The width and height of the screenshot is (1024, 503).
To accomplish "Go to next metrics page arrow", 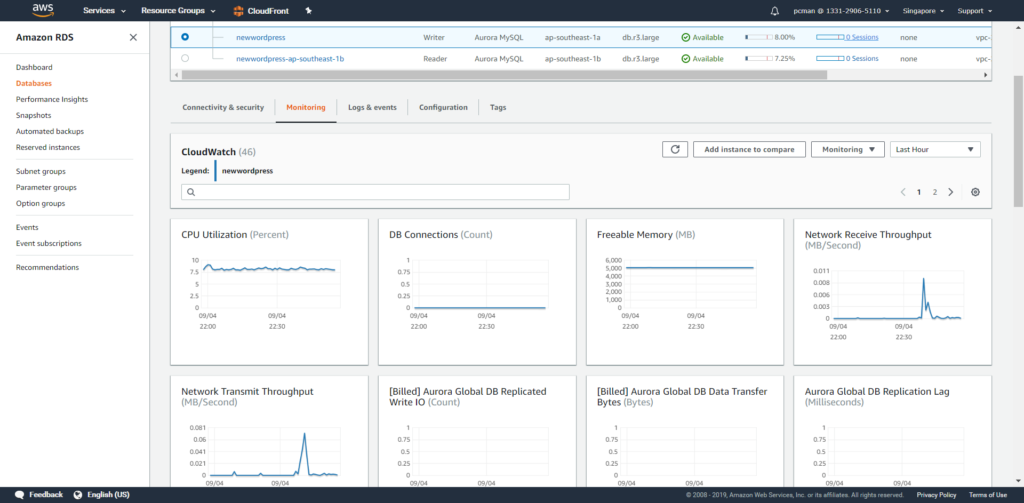I will (x=951, y=192).
